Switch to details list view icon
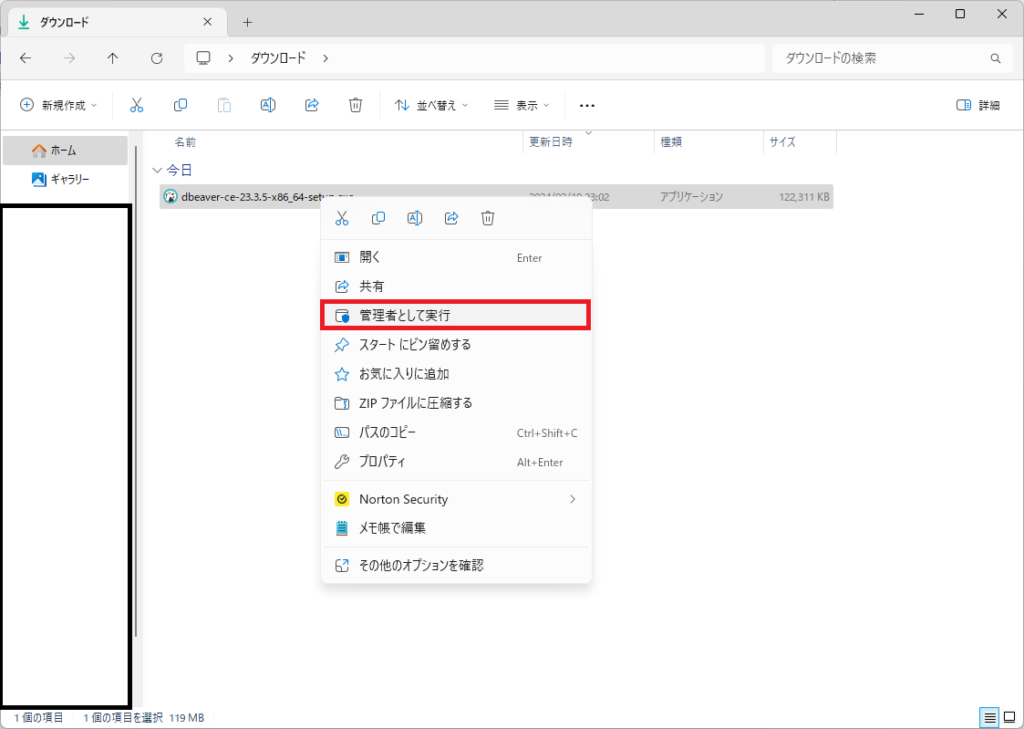 pyautogui.click(x=990, y=718)
